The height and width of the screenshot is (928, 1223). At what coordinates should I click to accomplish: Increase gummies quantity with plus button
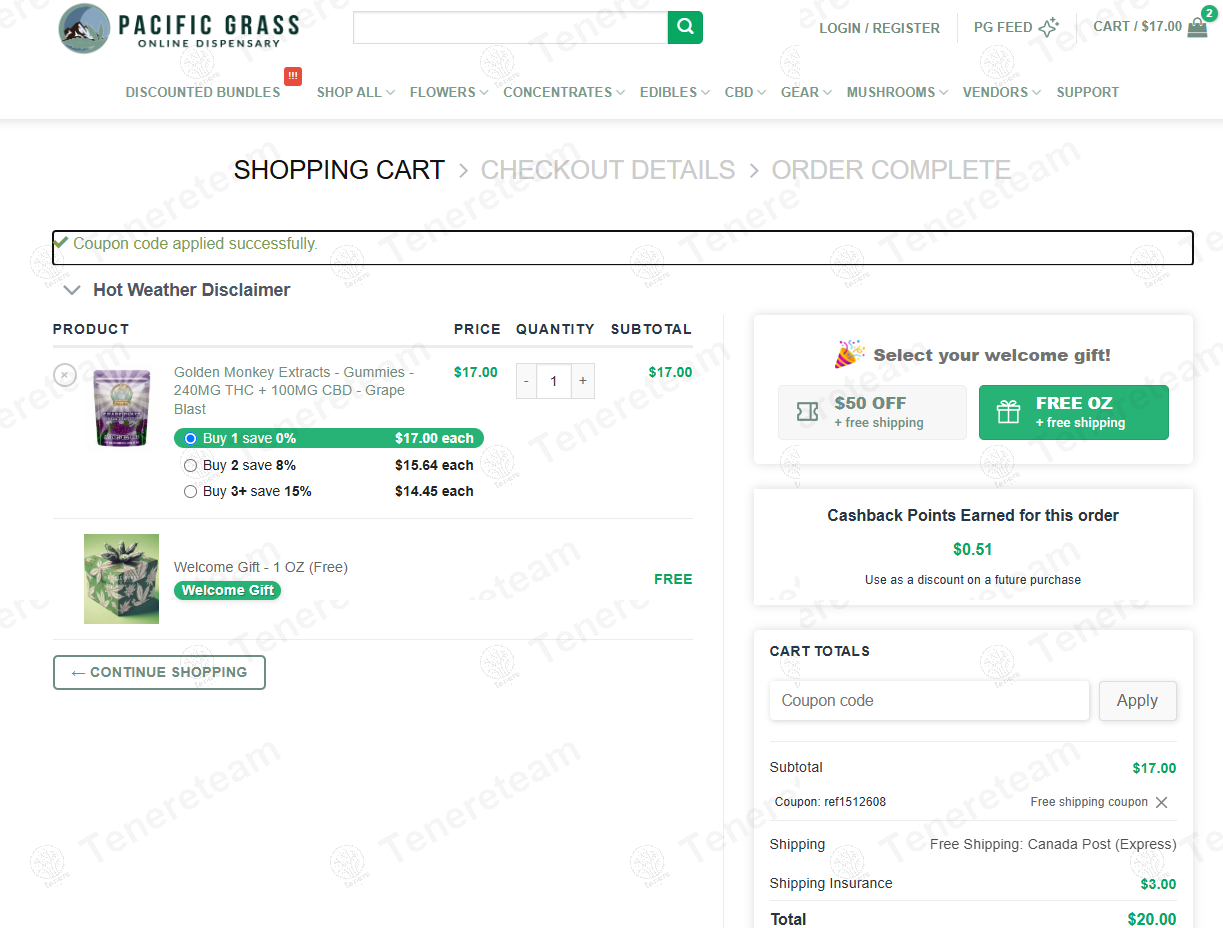tap(583, 381)
